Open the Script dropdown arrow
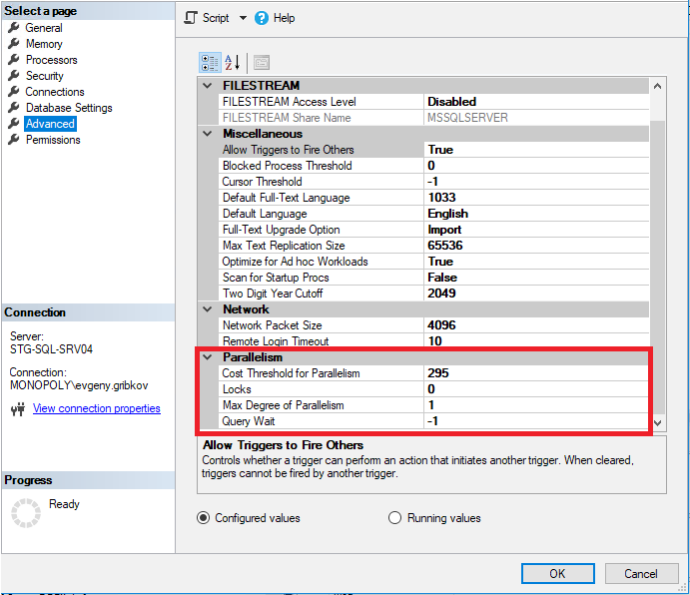Screen dimensions: 690x595 [x=243, y=18]
